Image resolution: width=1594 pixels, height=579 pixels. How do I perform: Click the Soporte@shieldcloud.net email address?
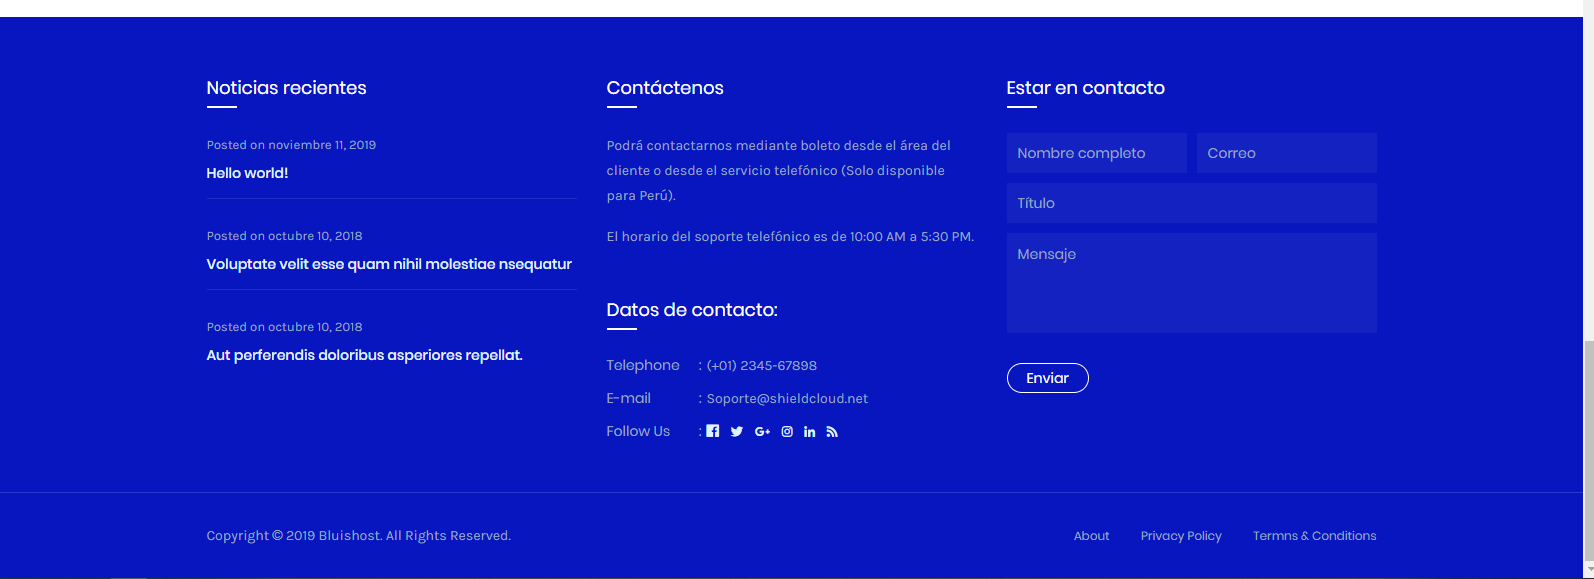point(787,398)
